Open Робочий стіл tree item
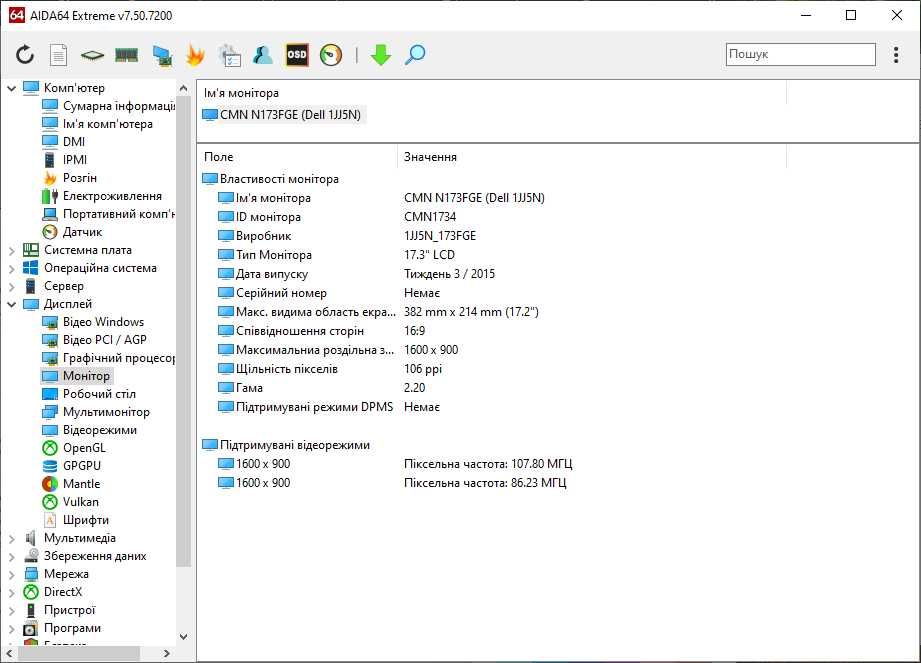 89,394
